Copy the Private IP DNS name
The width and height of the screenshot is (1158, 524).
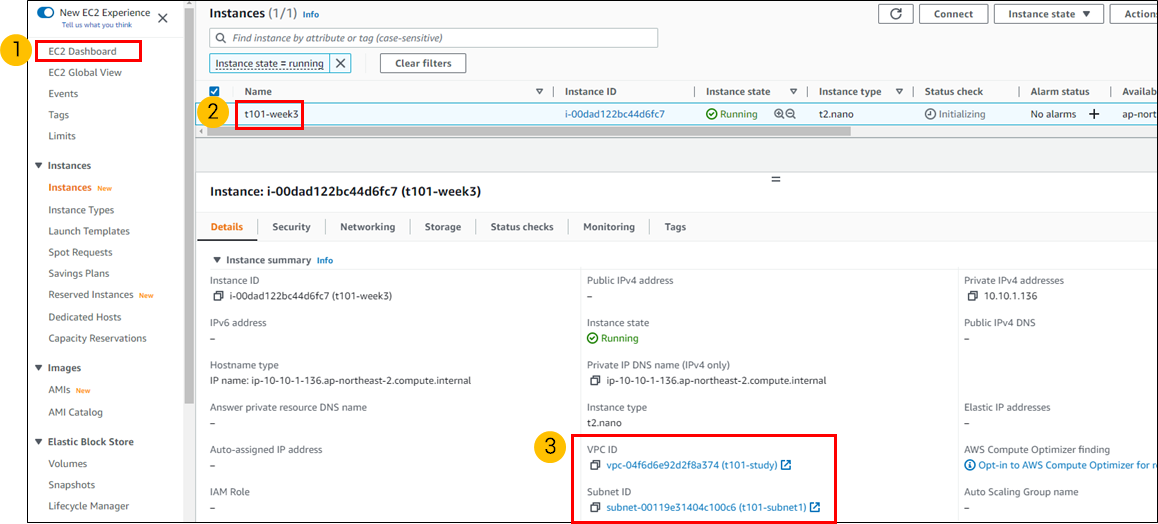tap(595, 381)
